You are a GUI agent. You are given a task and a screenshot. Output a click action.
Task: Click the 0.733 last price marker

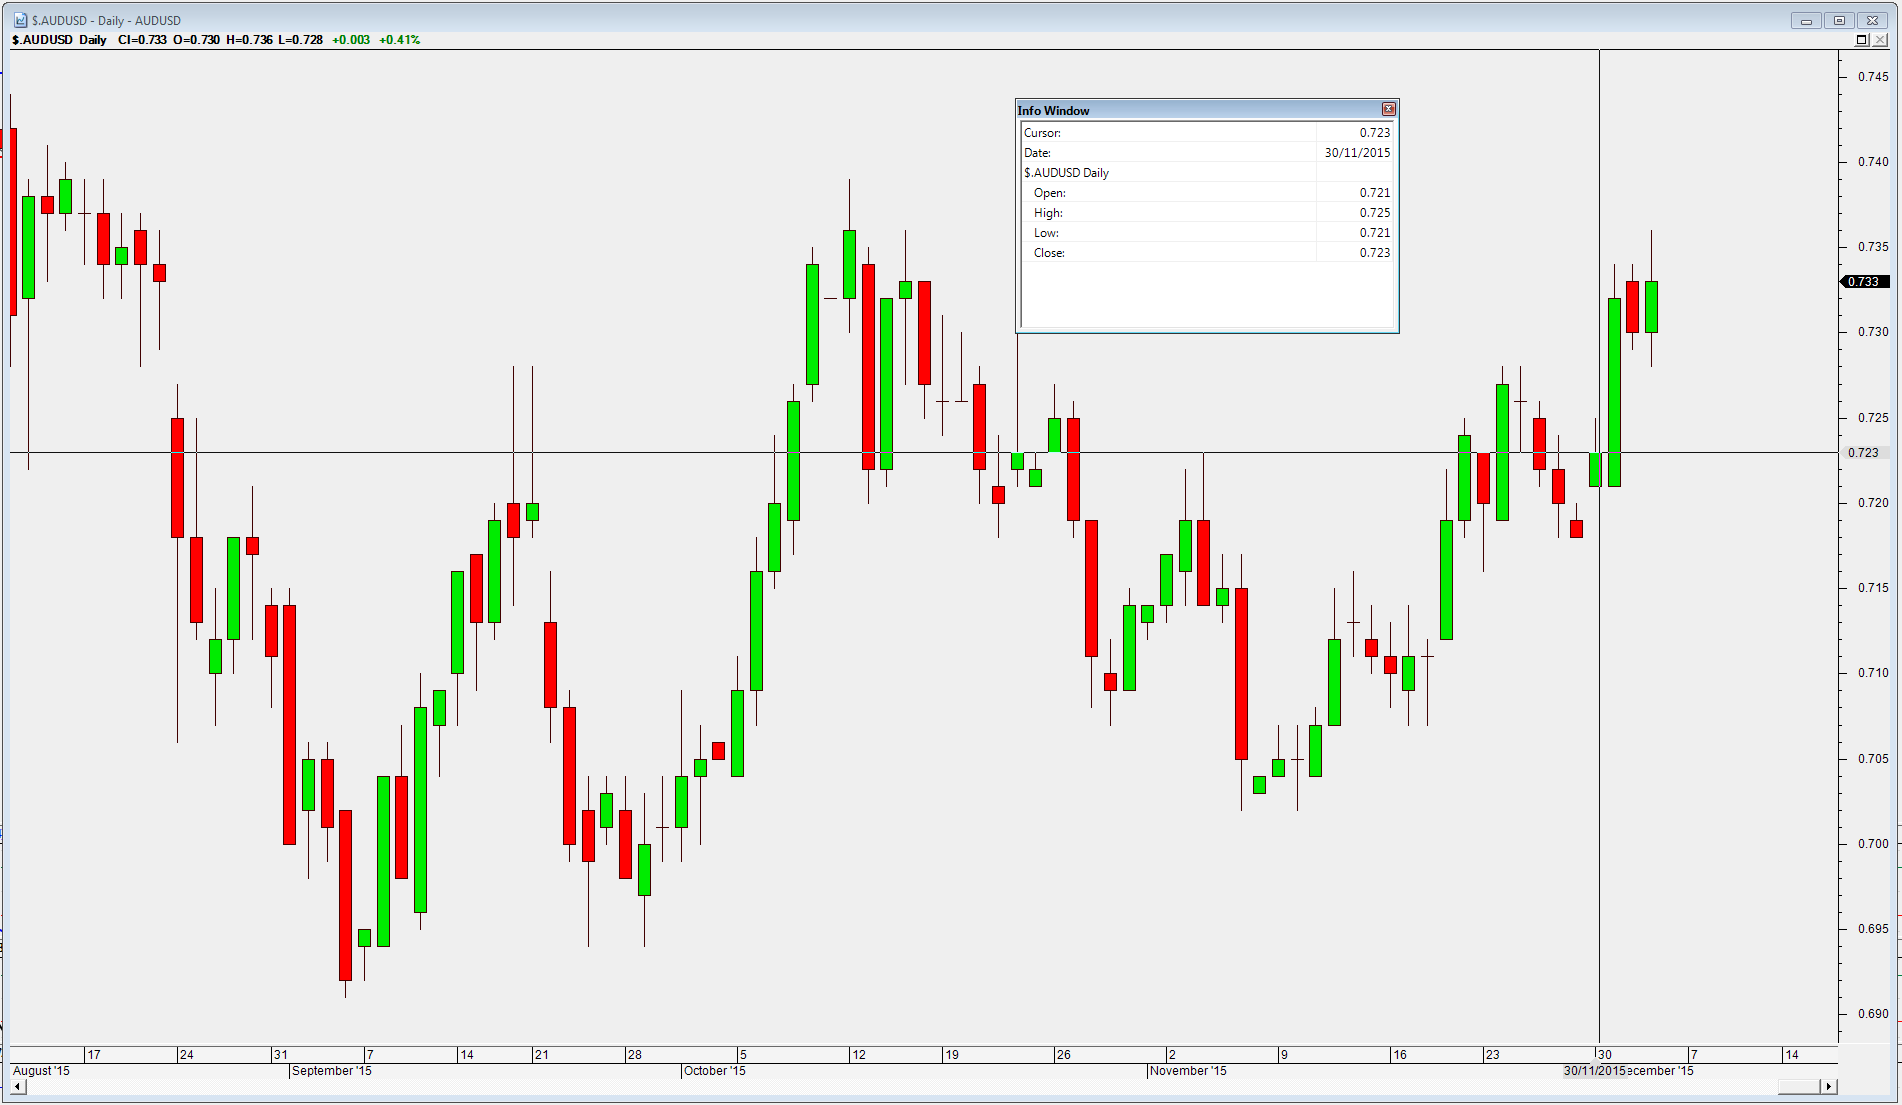pos(1865,282)
